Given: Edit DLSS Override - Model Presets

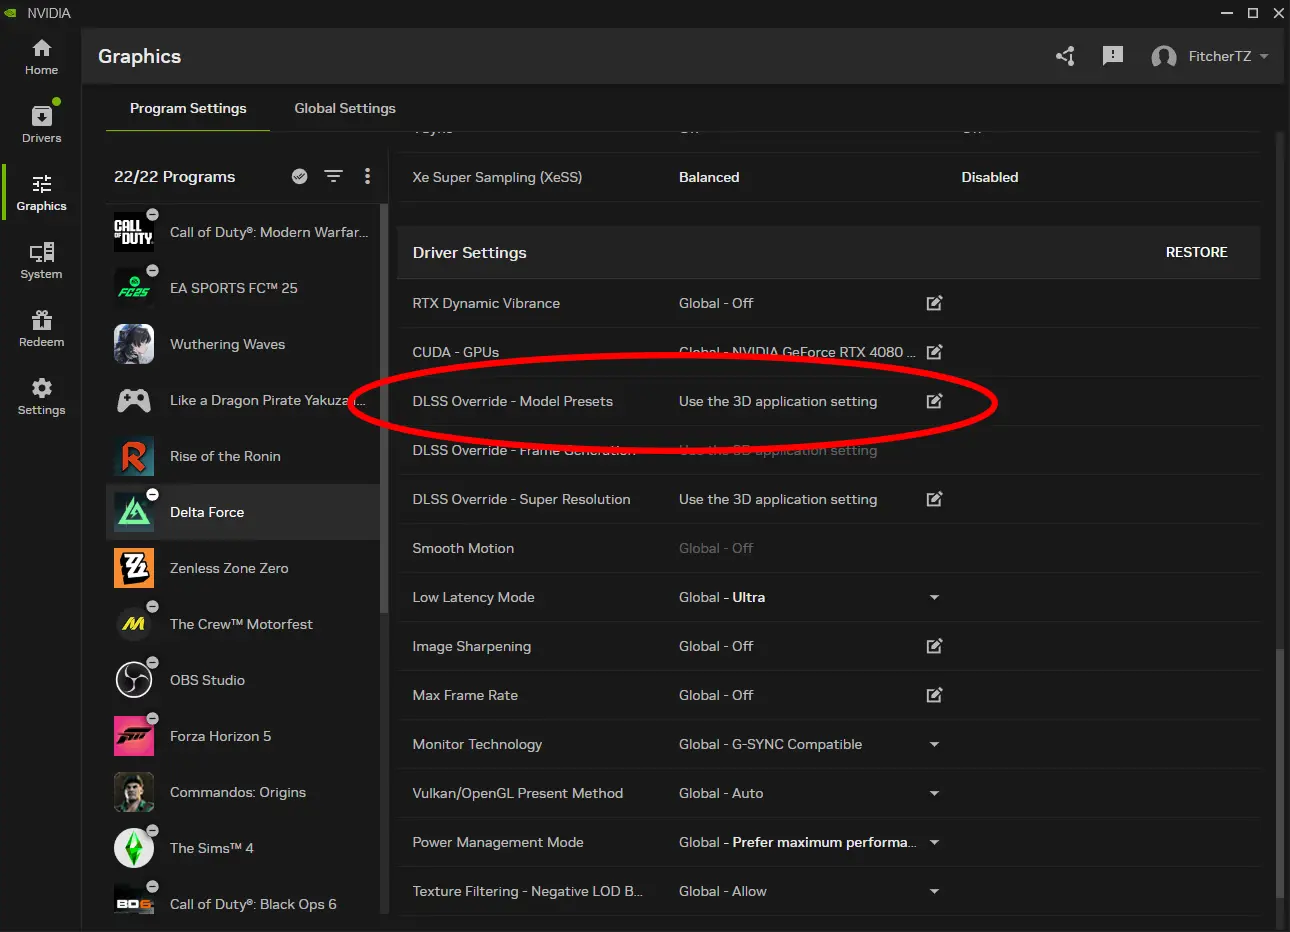Looking at the screenshot, I should coord(934,401).
